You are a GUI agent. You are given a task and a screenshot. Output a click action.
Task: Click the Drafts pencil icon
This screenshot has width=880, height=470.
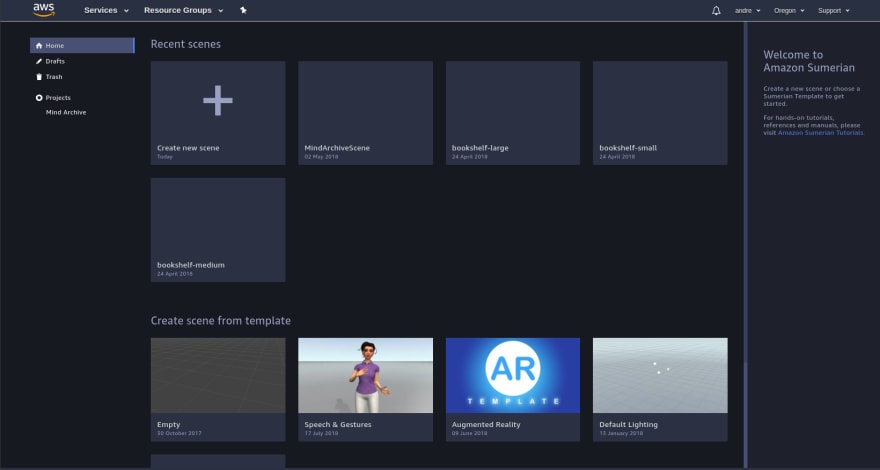coord(39,61)
